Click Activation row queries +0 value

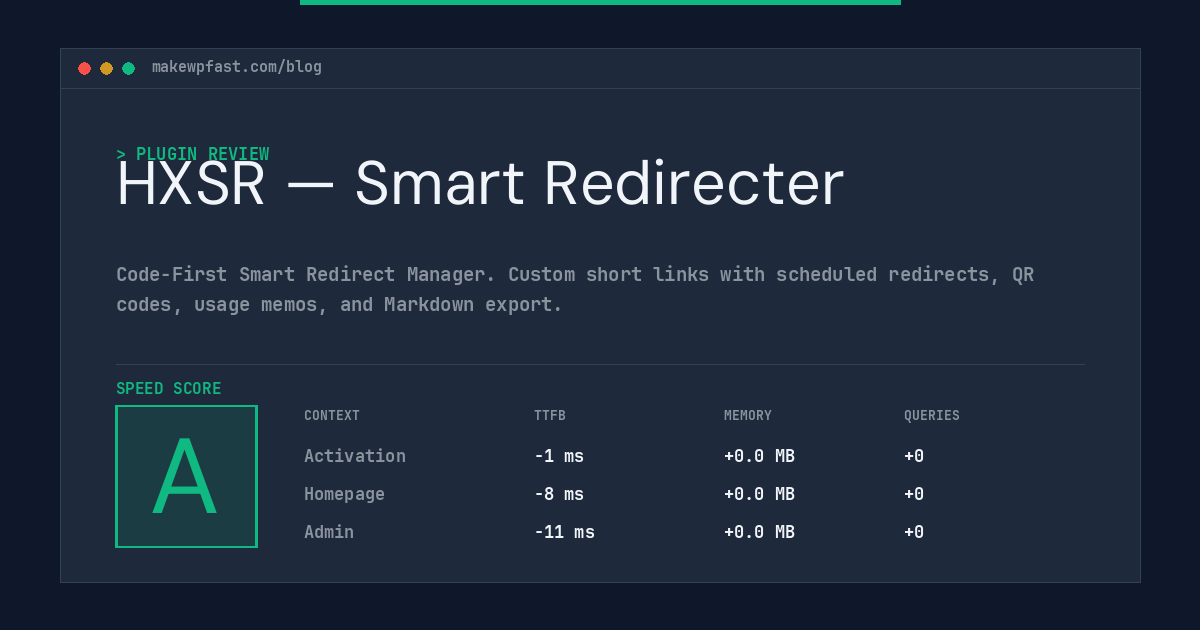[914, 456]
